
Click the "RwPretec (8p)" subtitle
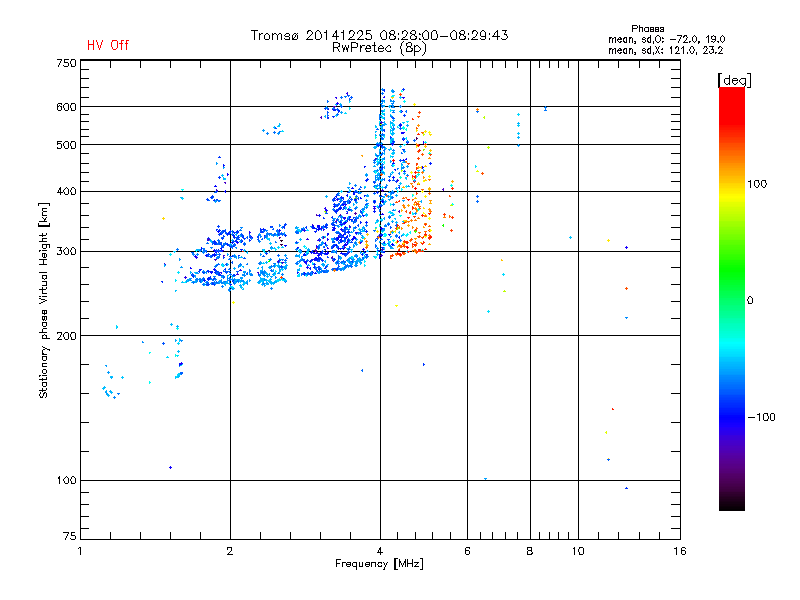[x=379, y=48]
